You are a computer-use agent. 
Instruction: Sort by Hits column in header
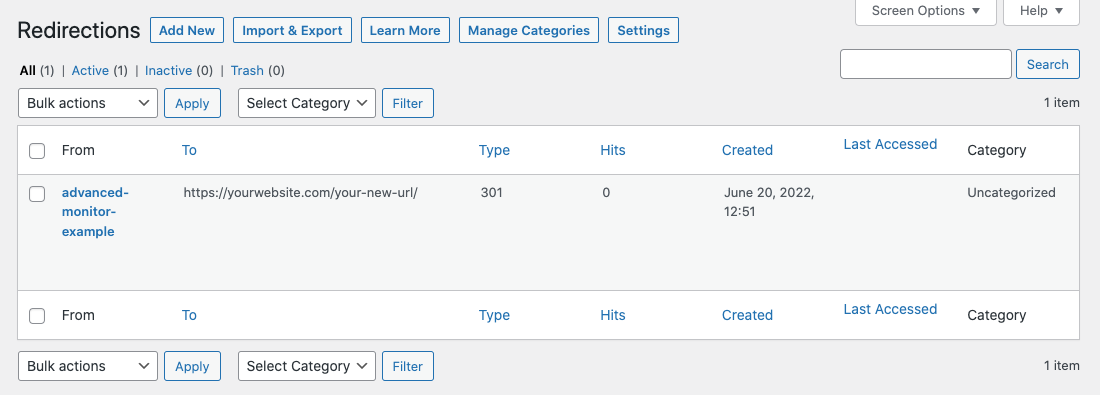pos(612,150)
